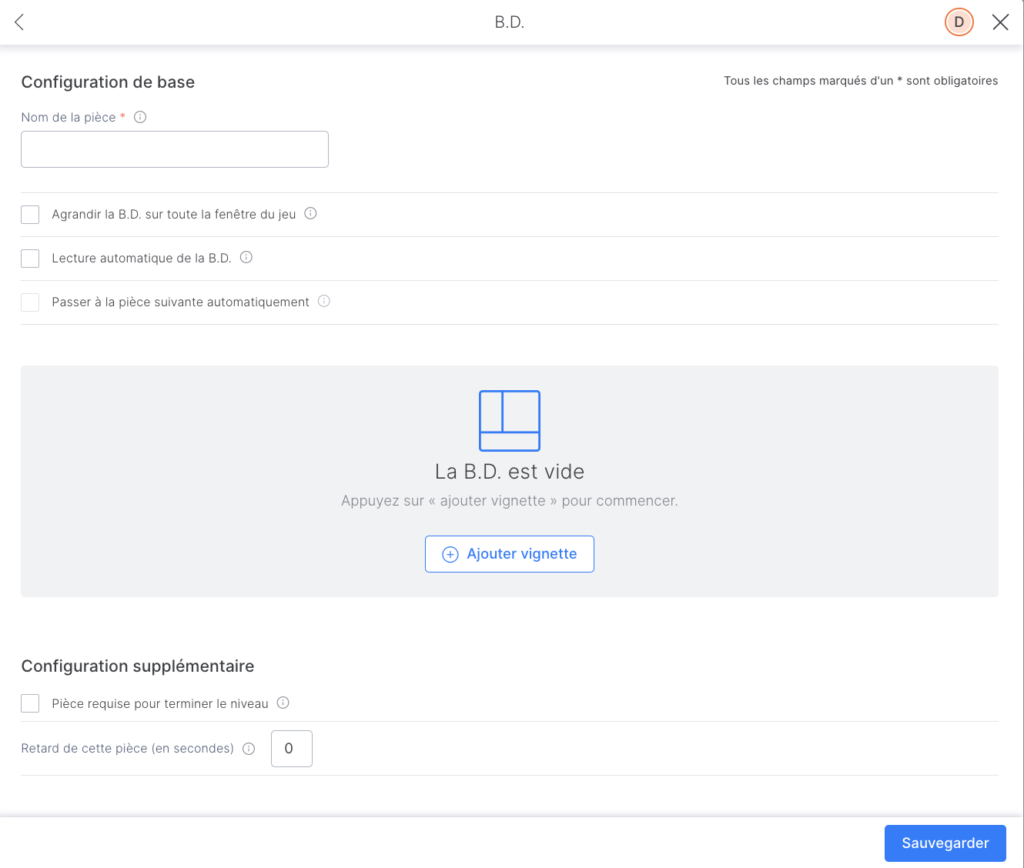Click the 'B.D.' title in the header
This screenshot has height=868, width=1024.
pos(509,22)
